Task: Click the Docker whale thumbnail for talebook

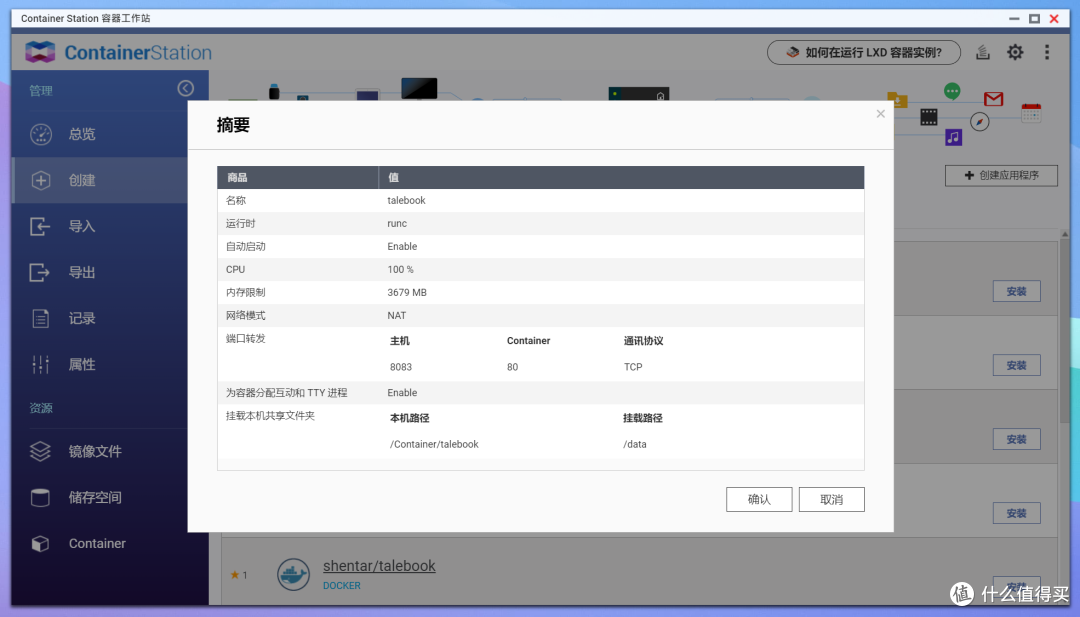Action: 293,574
